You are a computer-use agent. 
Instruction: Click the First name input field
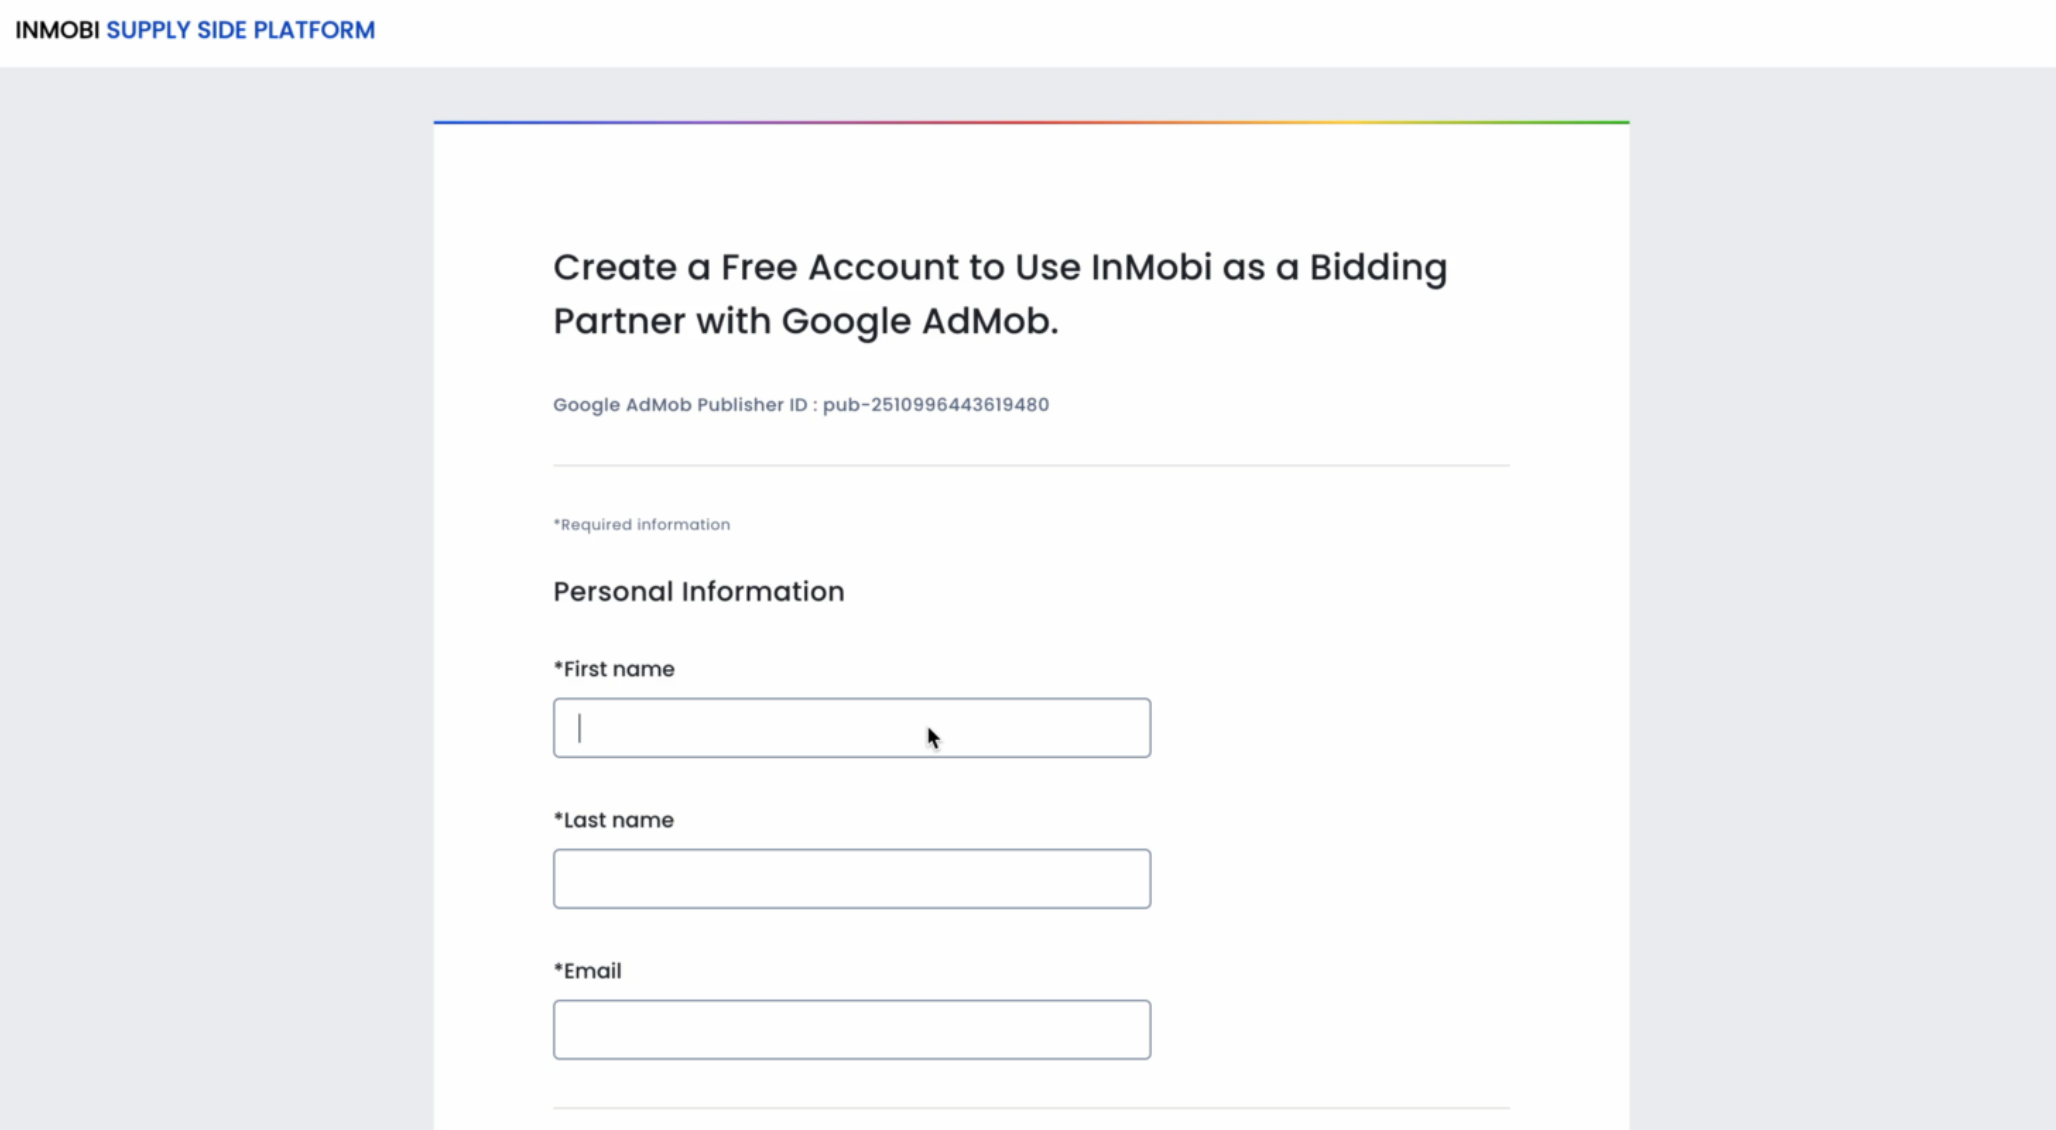click(x=851, y=728)
